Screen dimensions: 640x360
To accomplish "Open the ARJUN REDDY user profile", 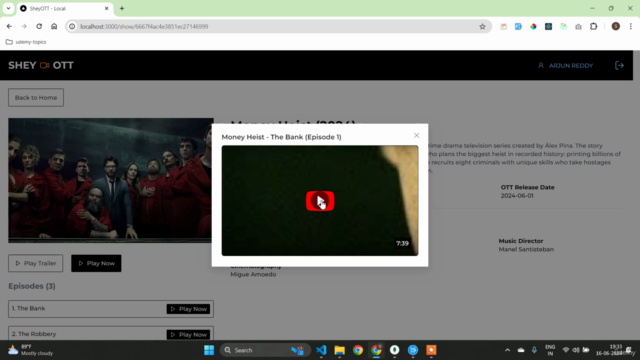I will (565, 65).
